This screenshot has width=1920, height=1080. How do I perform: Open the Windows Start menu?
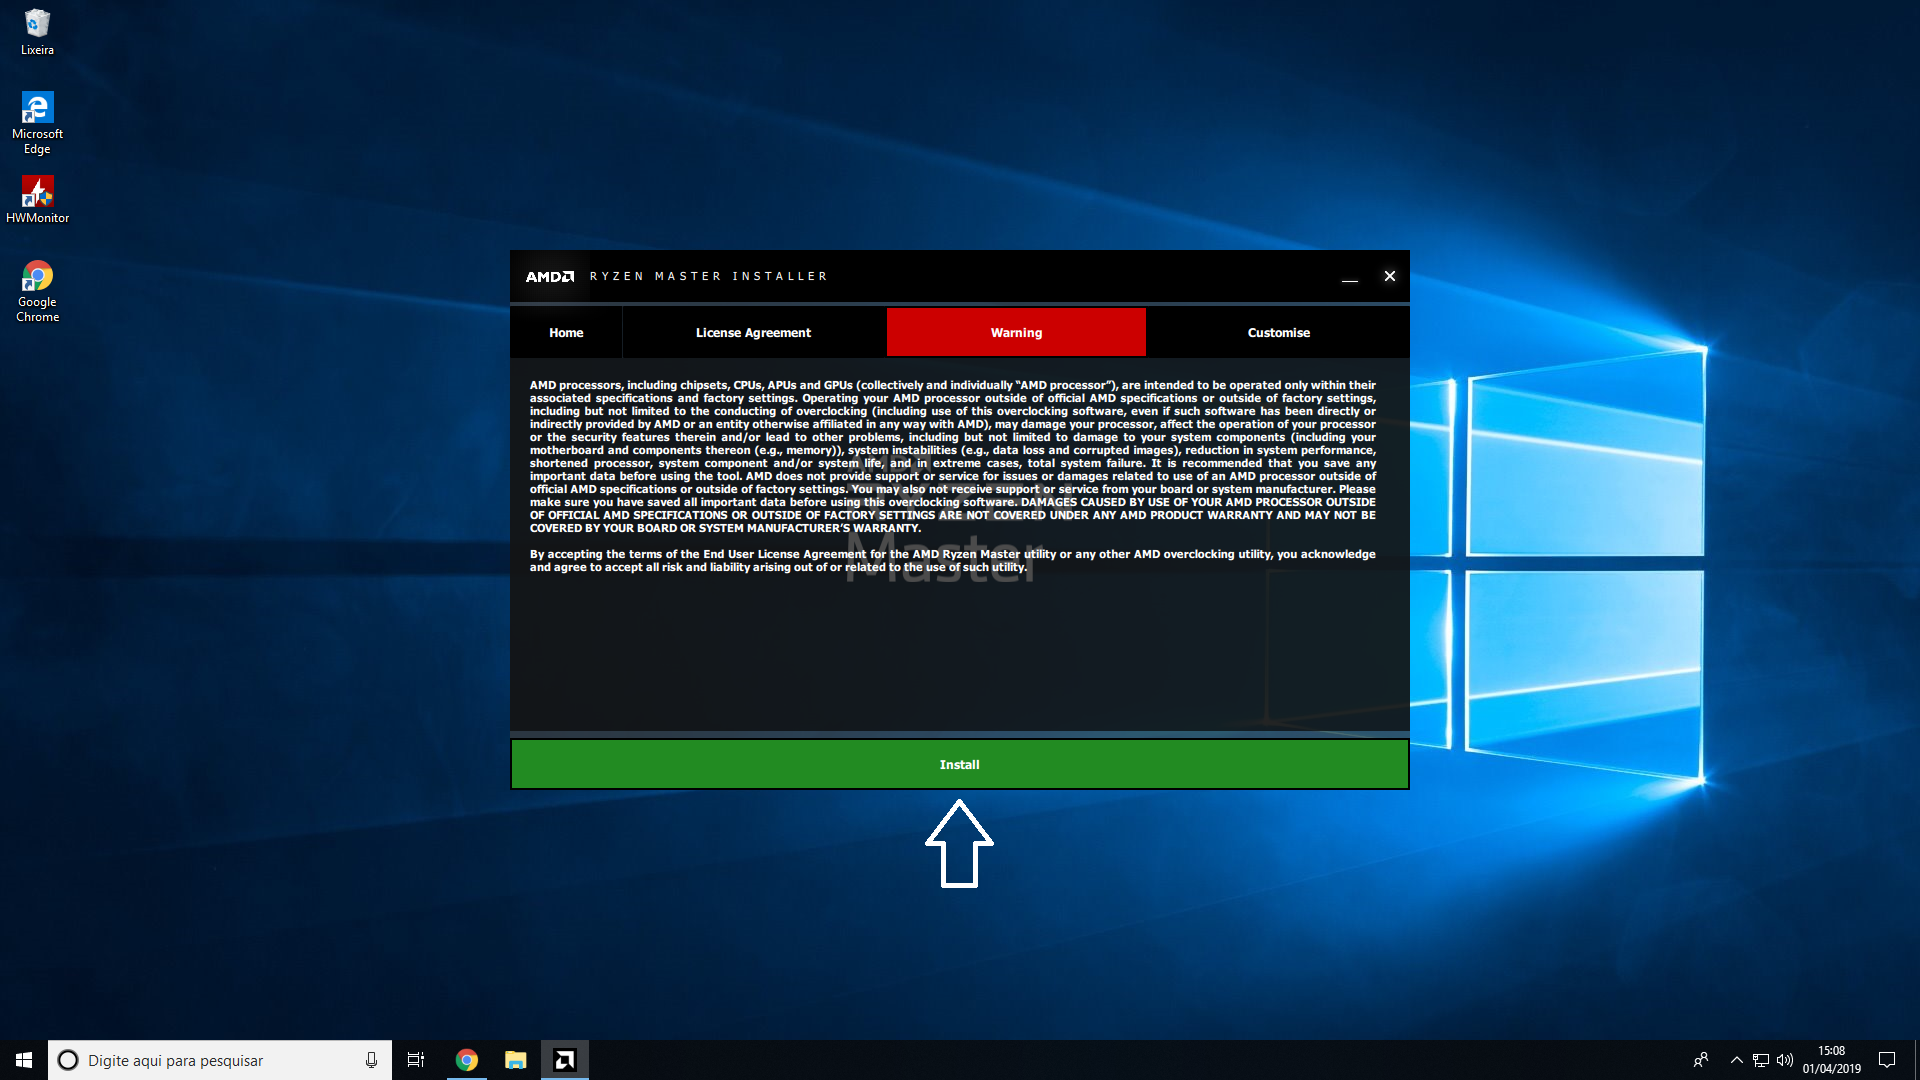(24, 1060)
